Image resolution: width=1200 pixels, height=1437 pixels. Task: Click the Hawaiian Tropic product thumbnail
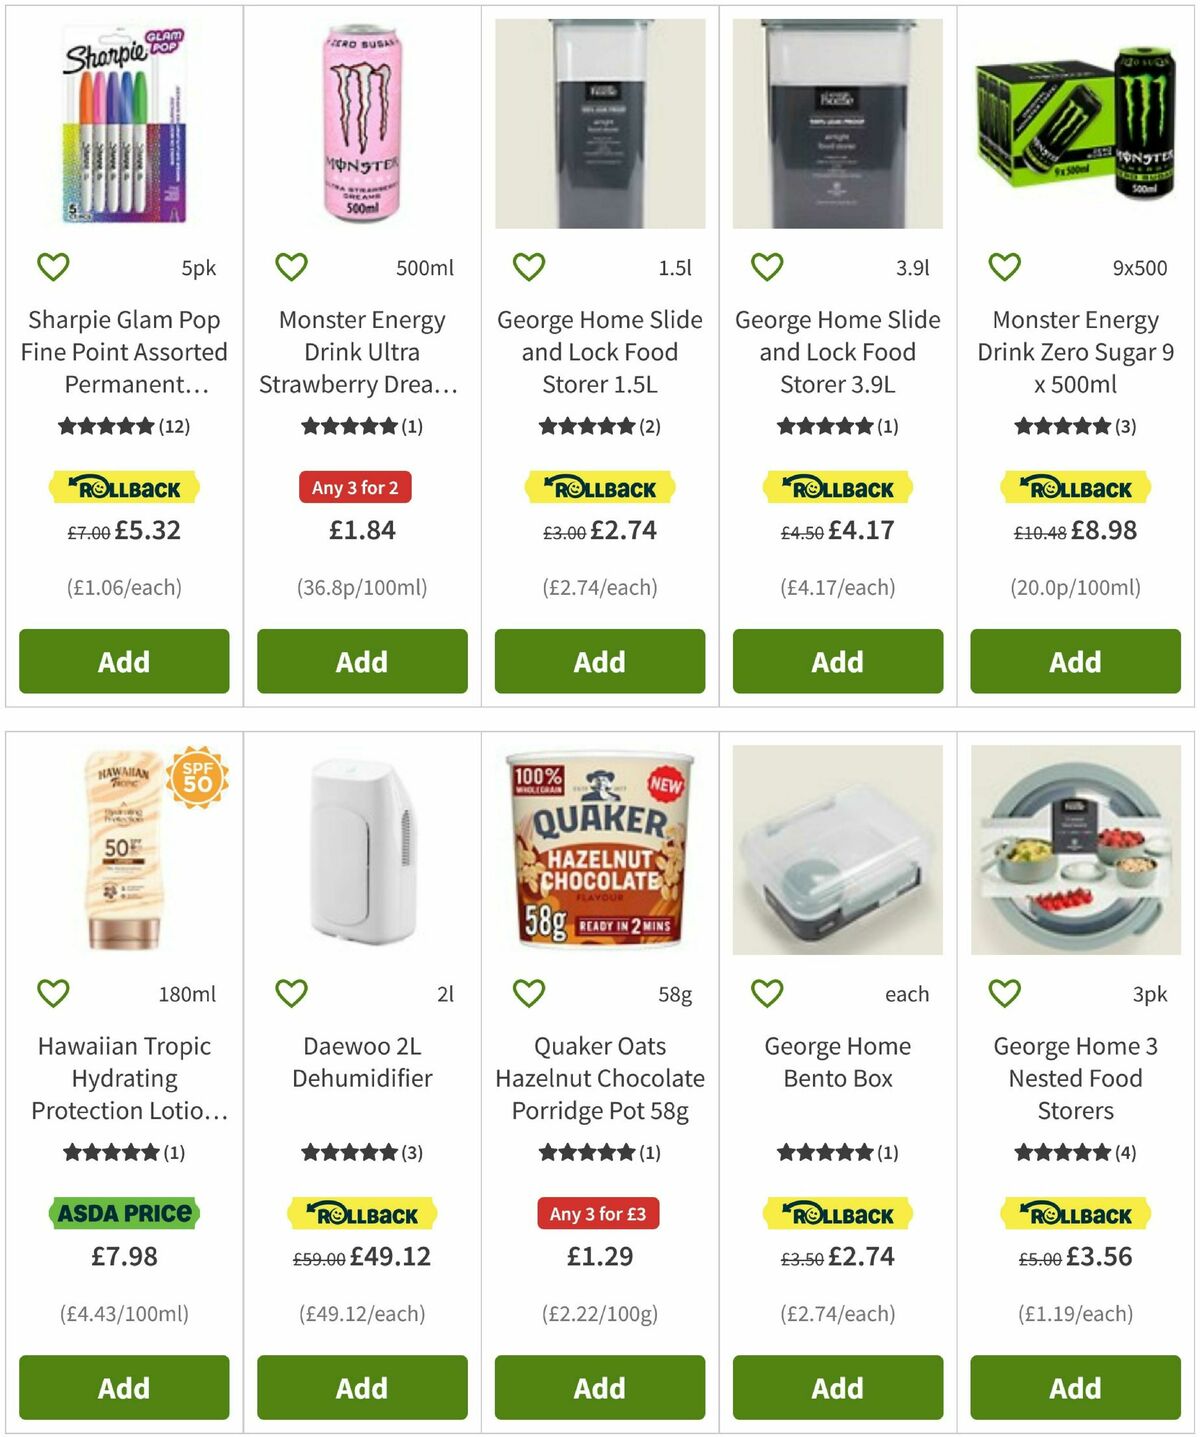[123, 855]
